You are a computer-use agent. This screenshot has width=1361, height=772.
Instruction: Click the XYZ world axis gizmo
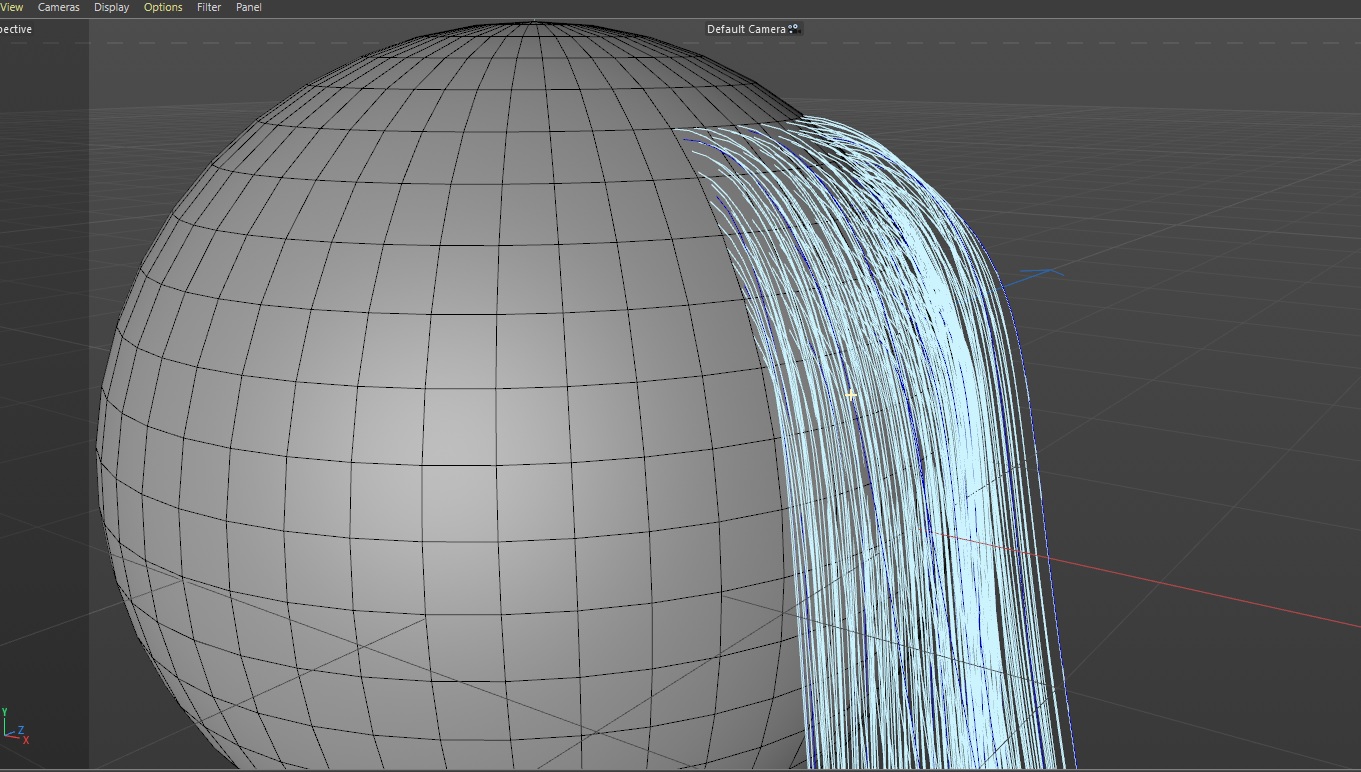point(14,726)
